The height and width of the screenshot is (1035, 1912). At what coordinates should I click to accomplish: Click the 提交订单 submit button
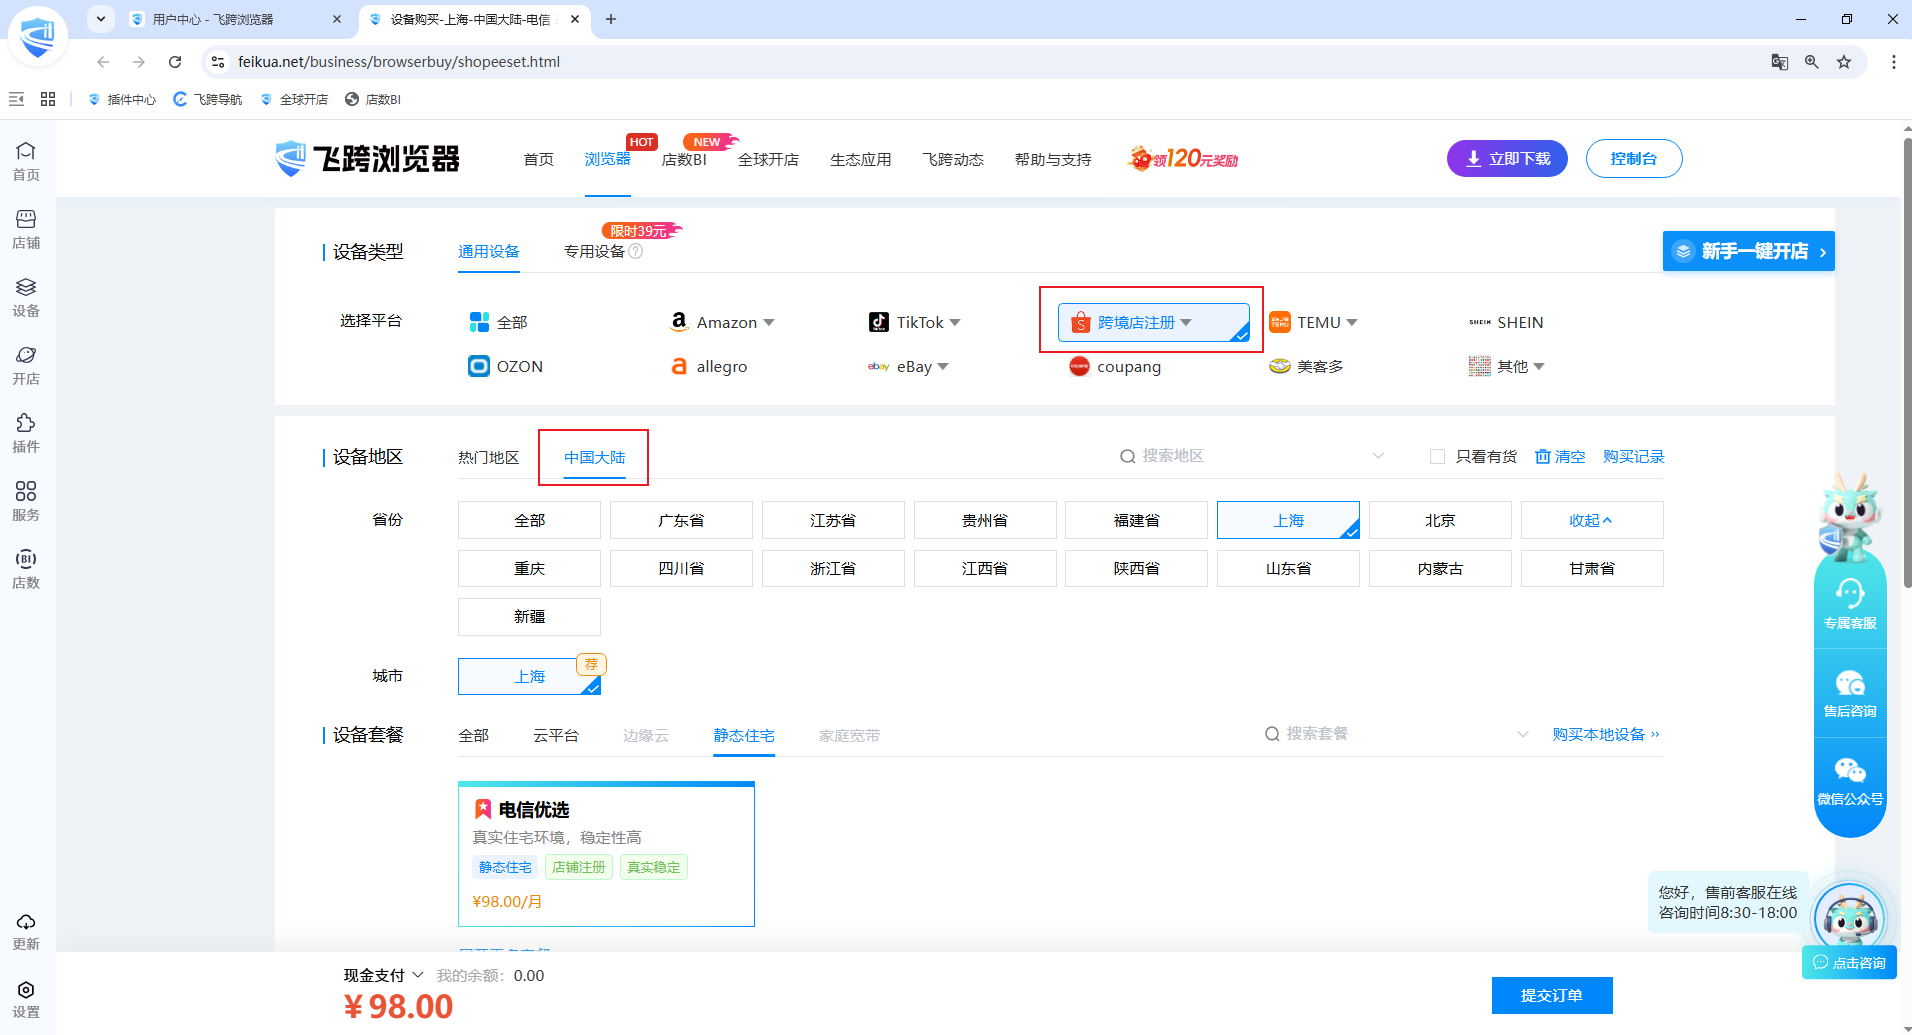click(x=1552, y=995)
